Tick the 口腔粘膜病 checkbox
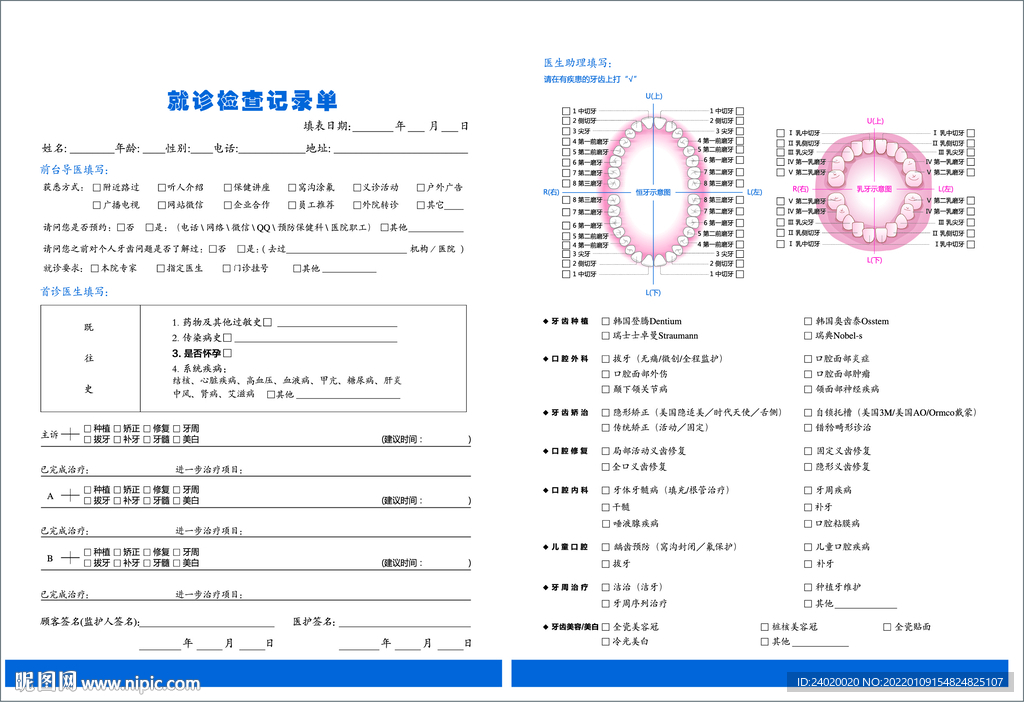The image size is (1024, 702). pos(808,524)
